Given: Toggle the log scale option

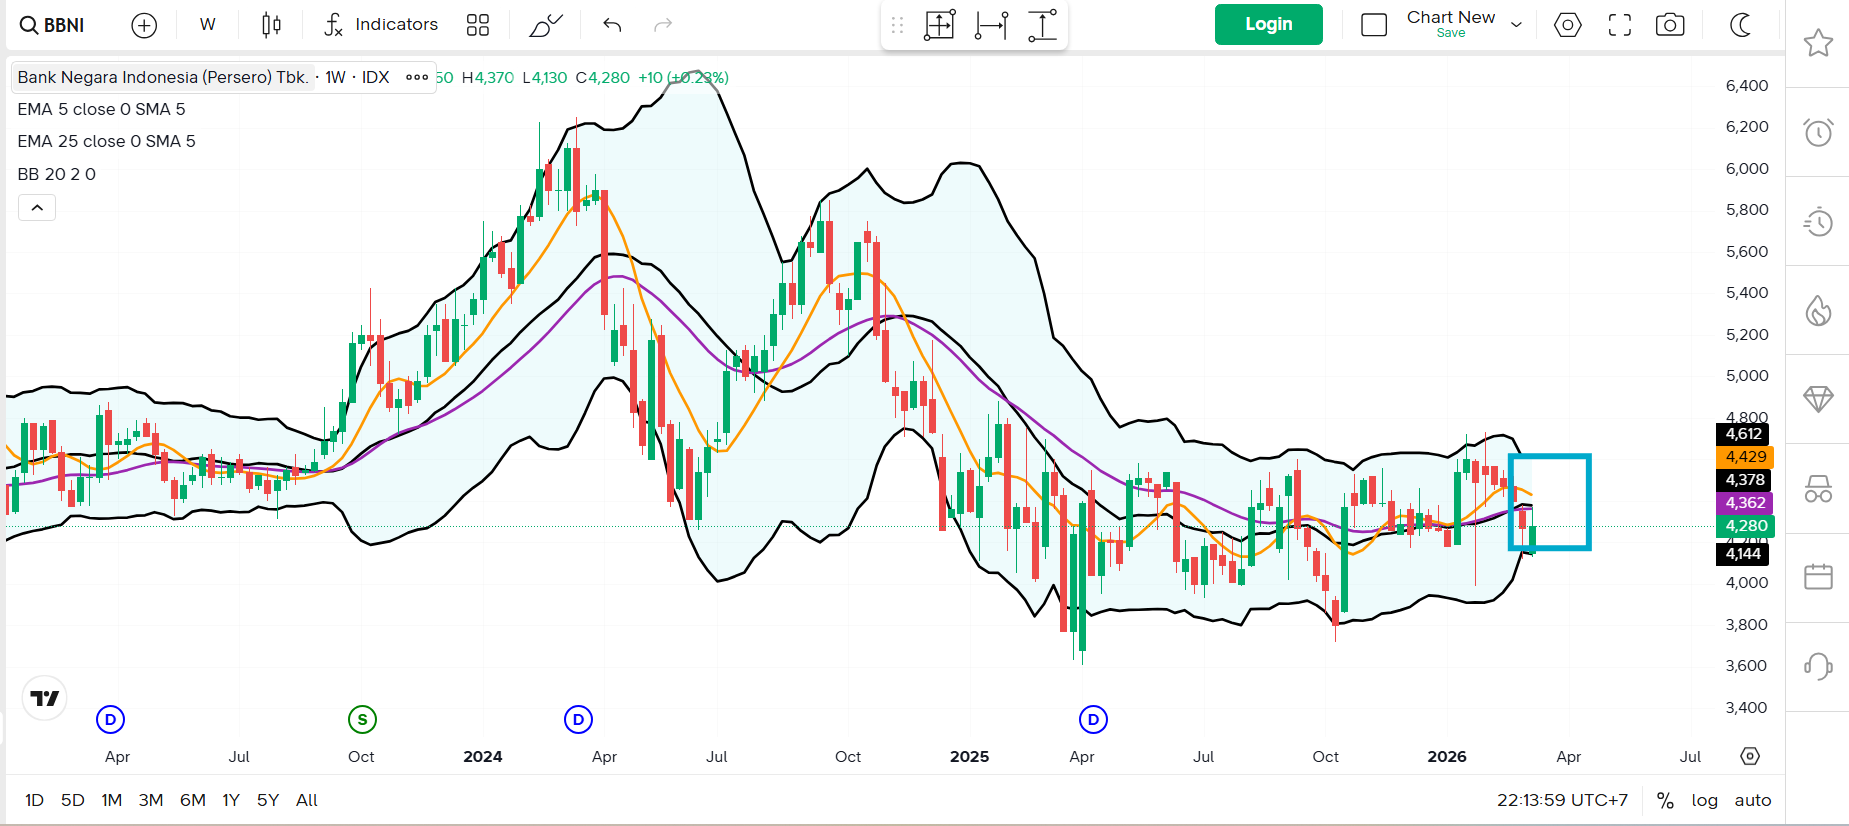Looking at the screenshot, I should coord(1704,800).
